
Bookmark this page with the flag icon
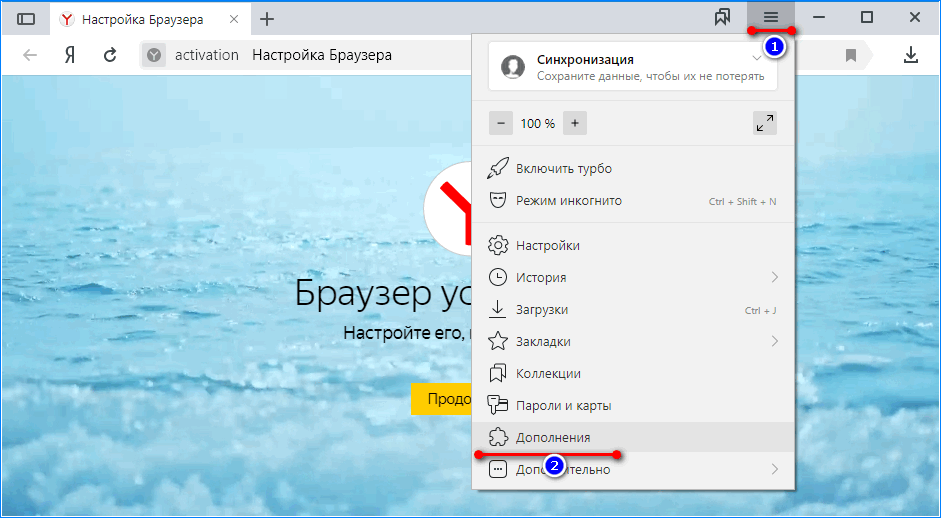click(850, 56)
